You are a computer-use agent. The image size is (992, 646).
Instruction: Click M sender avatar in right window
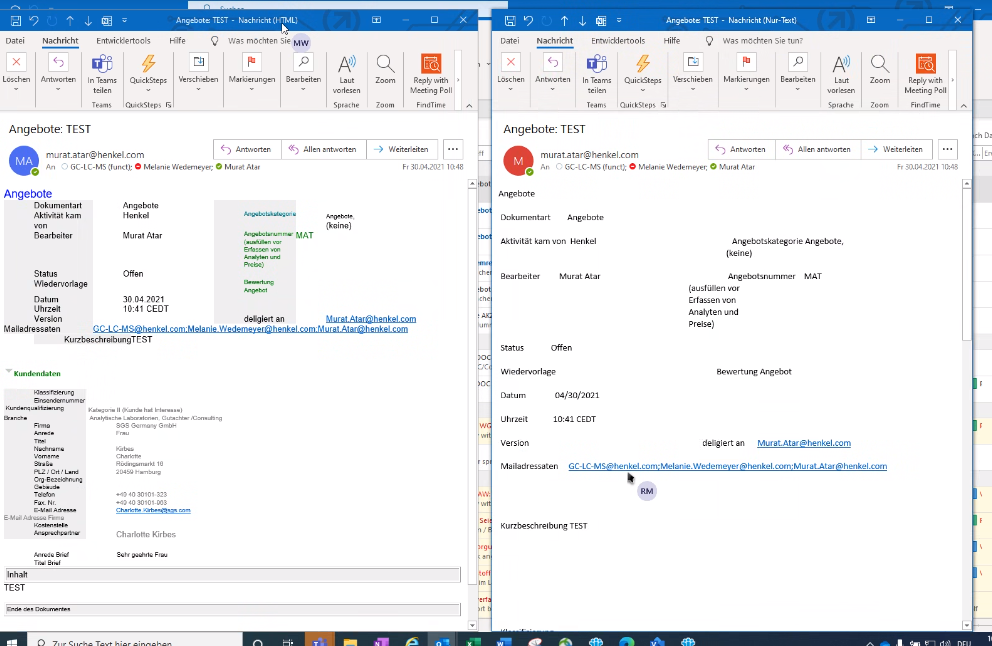(518, 161)
